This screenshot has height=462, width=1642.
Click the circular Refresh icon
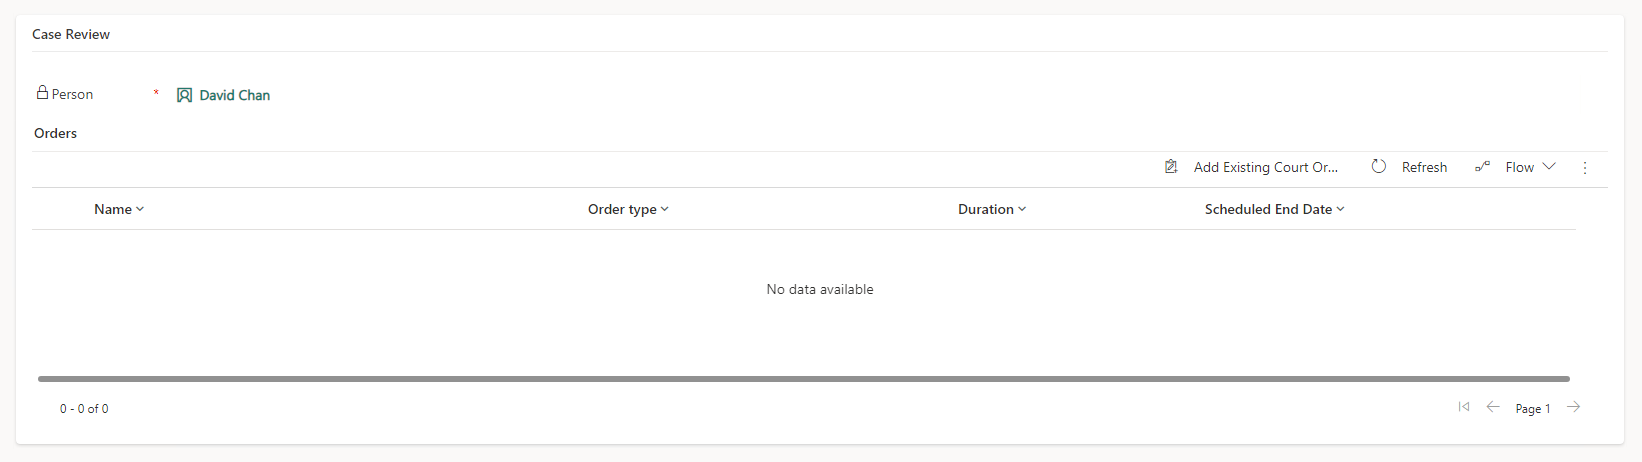pos(1379,167)
